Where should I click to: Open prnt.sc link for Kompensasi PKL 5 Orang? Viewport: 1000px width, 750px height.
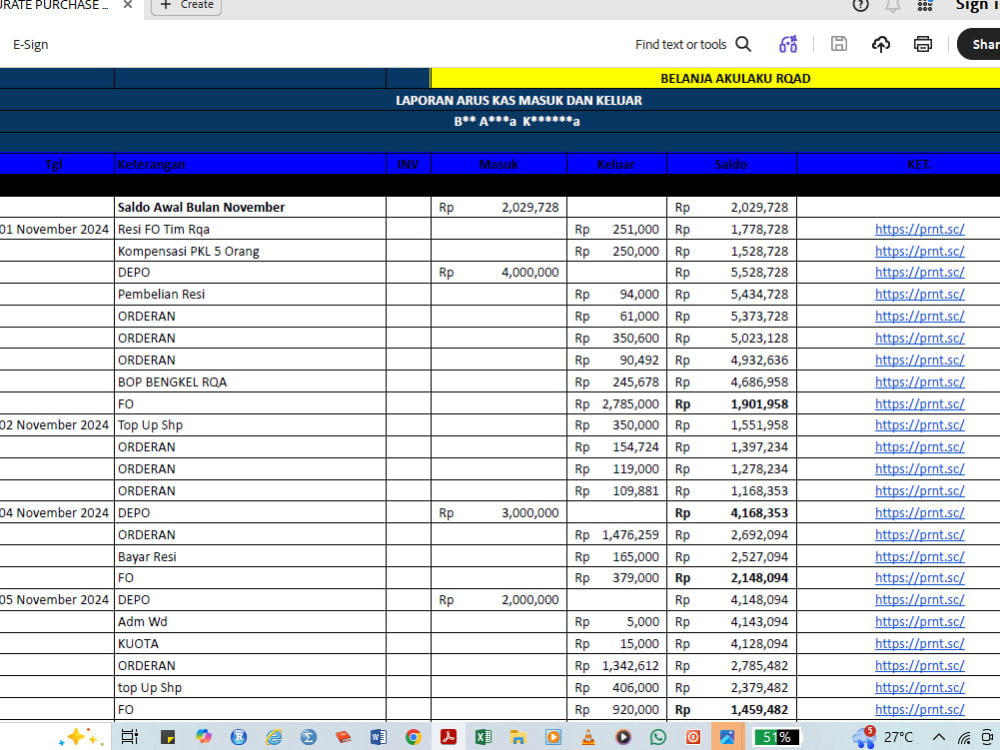click(919, 251)
